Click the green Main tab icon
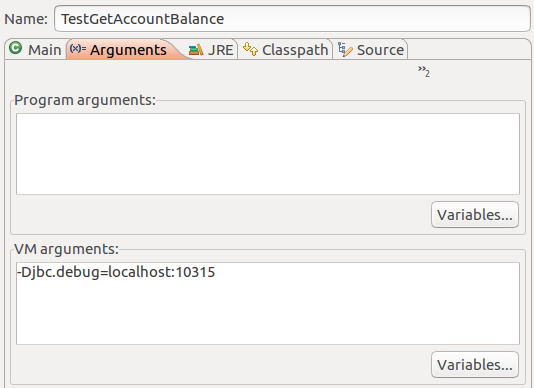 pyautogui.click(x=15, y=48)
